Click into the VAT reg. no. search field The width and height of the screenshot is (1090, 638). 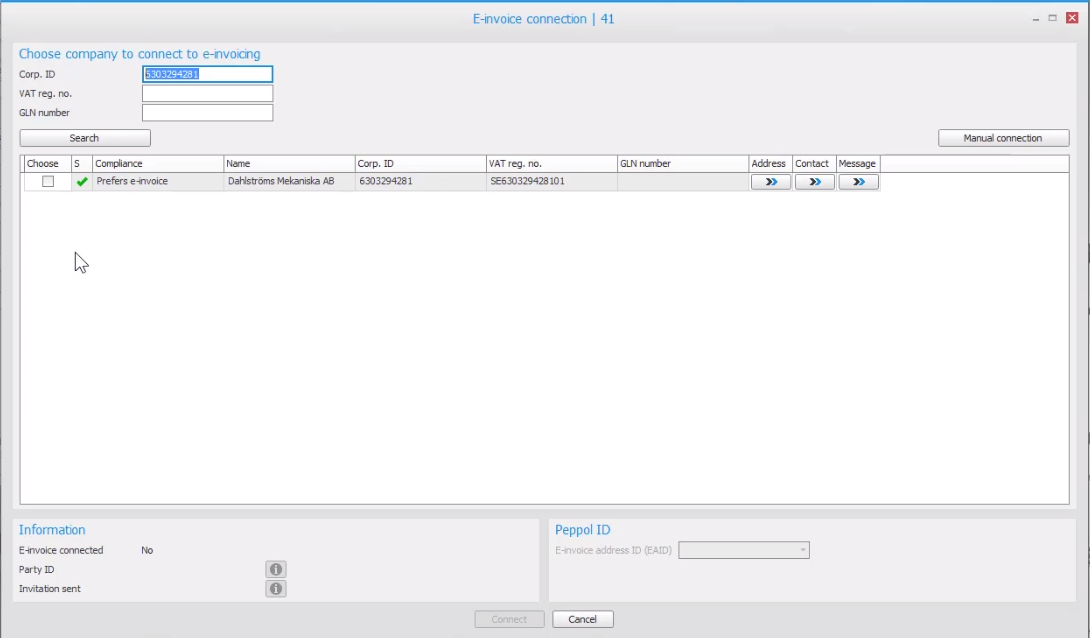[207, 94]
